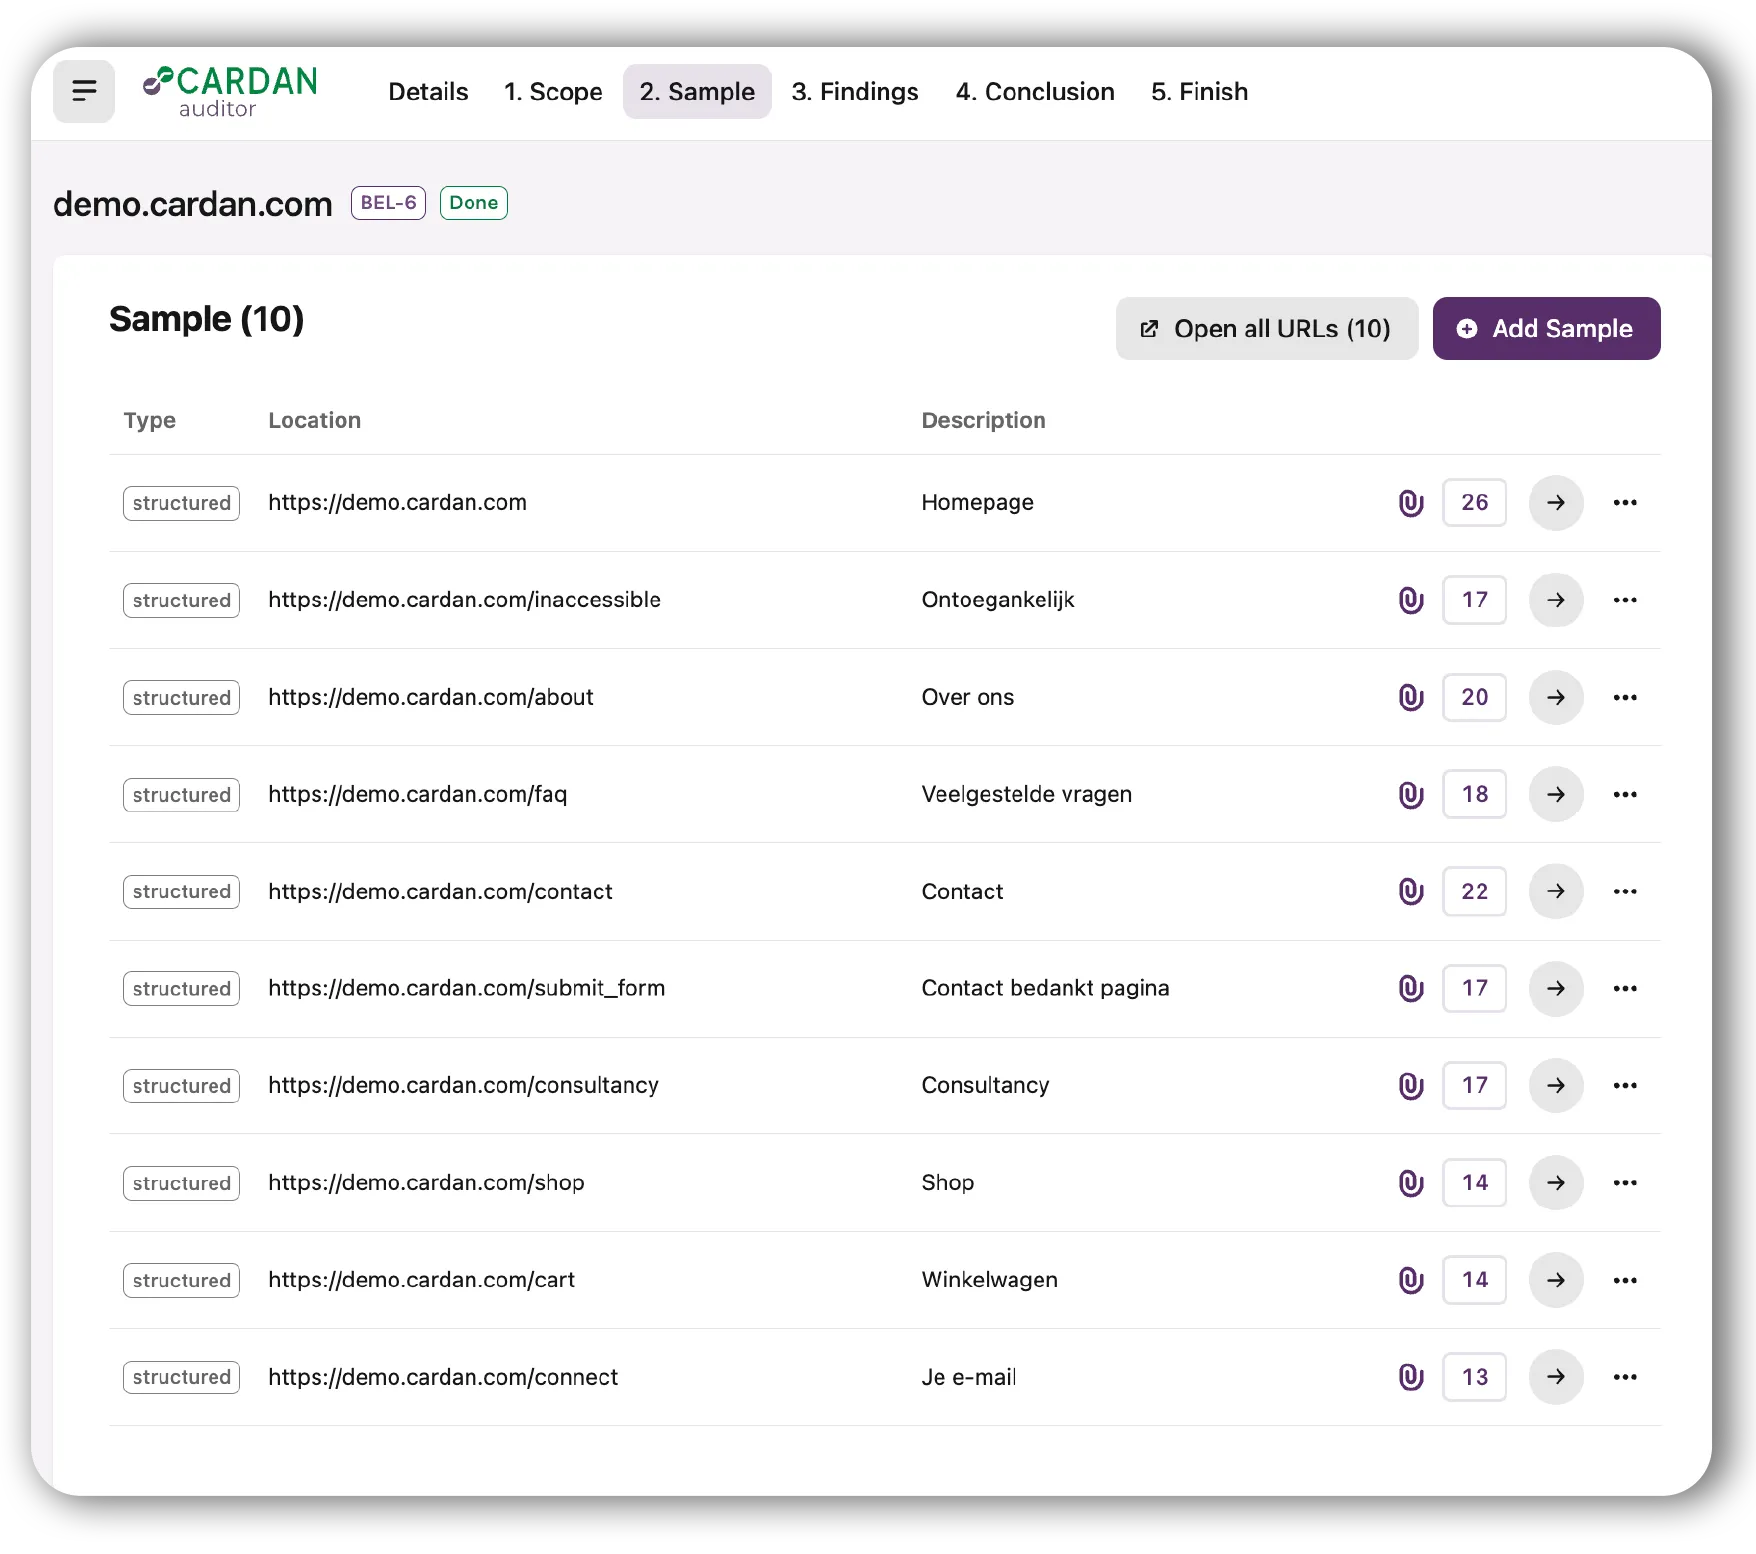Screen dimensions: 1756x1554
Task: Go to Homepage sample via arrow
Action: point(1556,503)
